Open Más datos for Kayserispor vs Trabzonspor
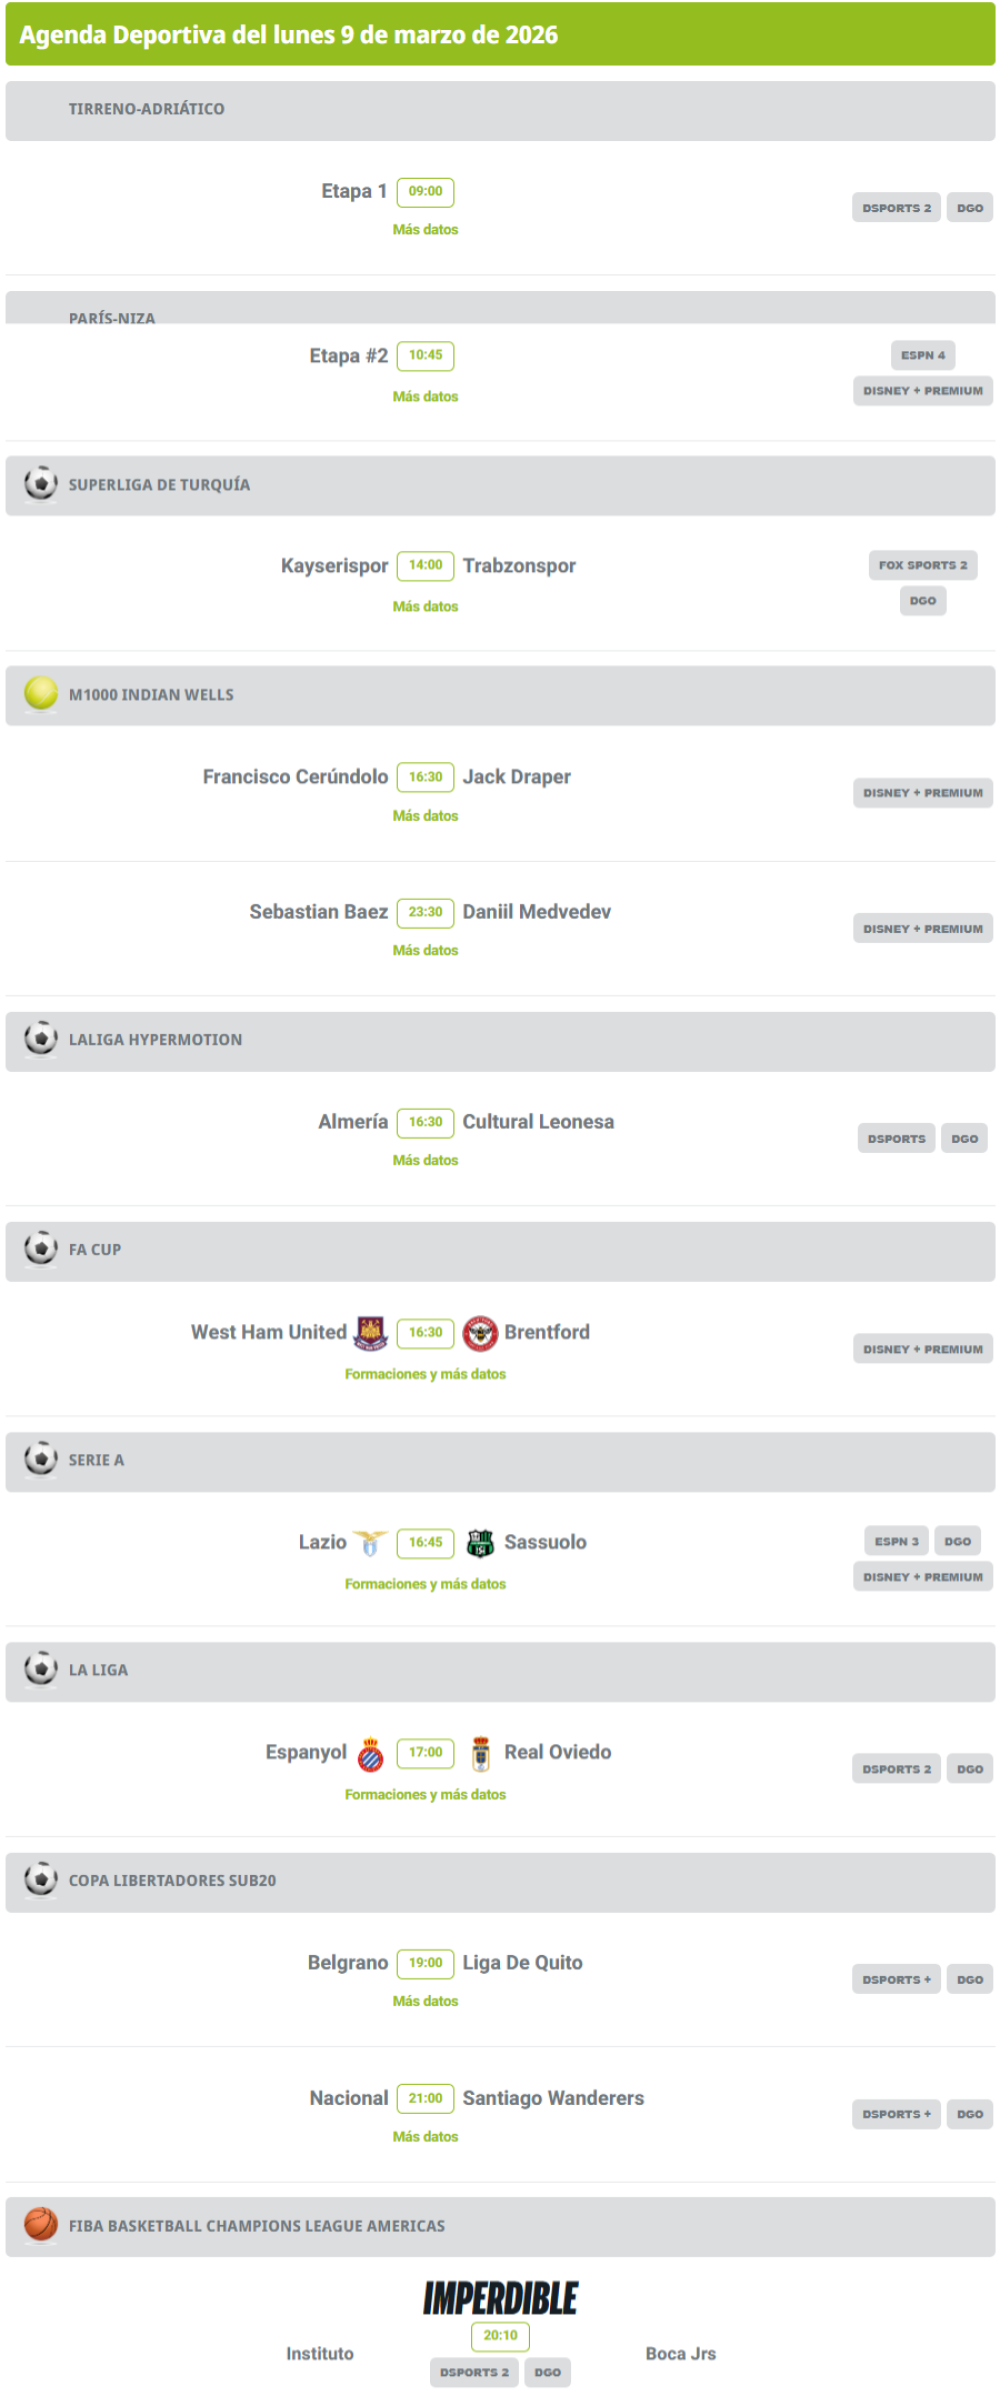 (x=425, y=607)
